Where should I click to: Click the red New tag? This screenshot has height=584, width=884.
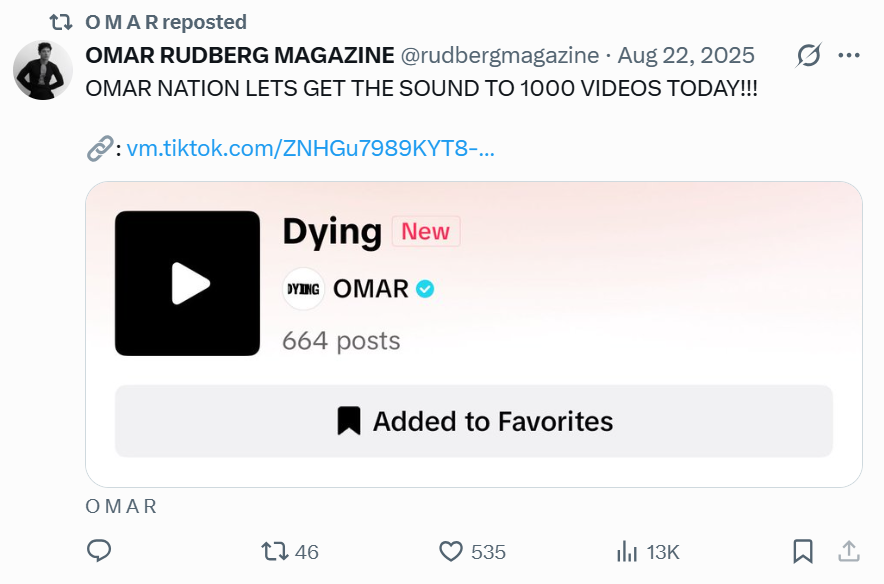425,232
